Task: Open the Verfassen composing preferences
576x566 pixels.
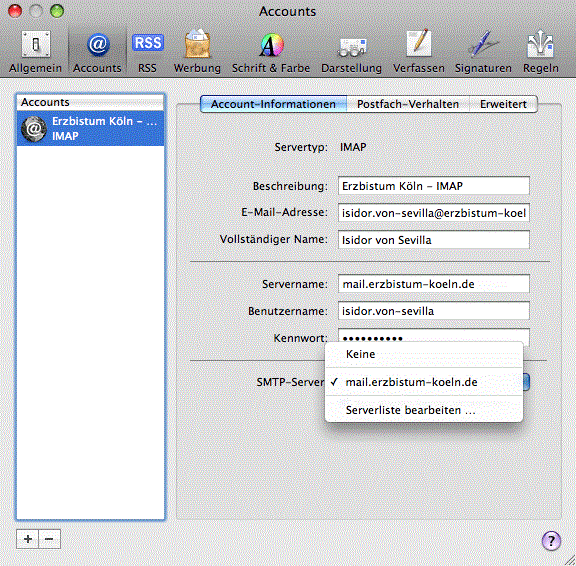Action: 419,52
